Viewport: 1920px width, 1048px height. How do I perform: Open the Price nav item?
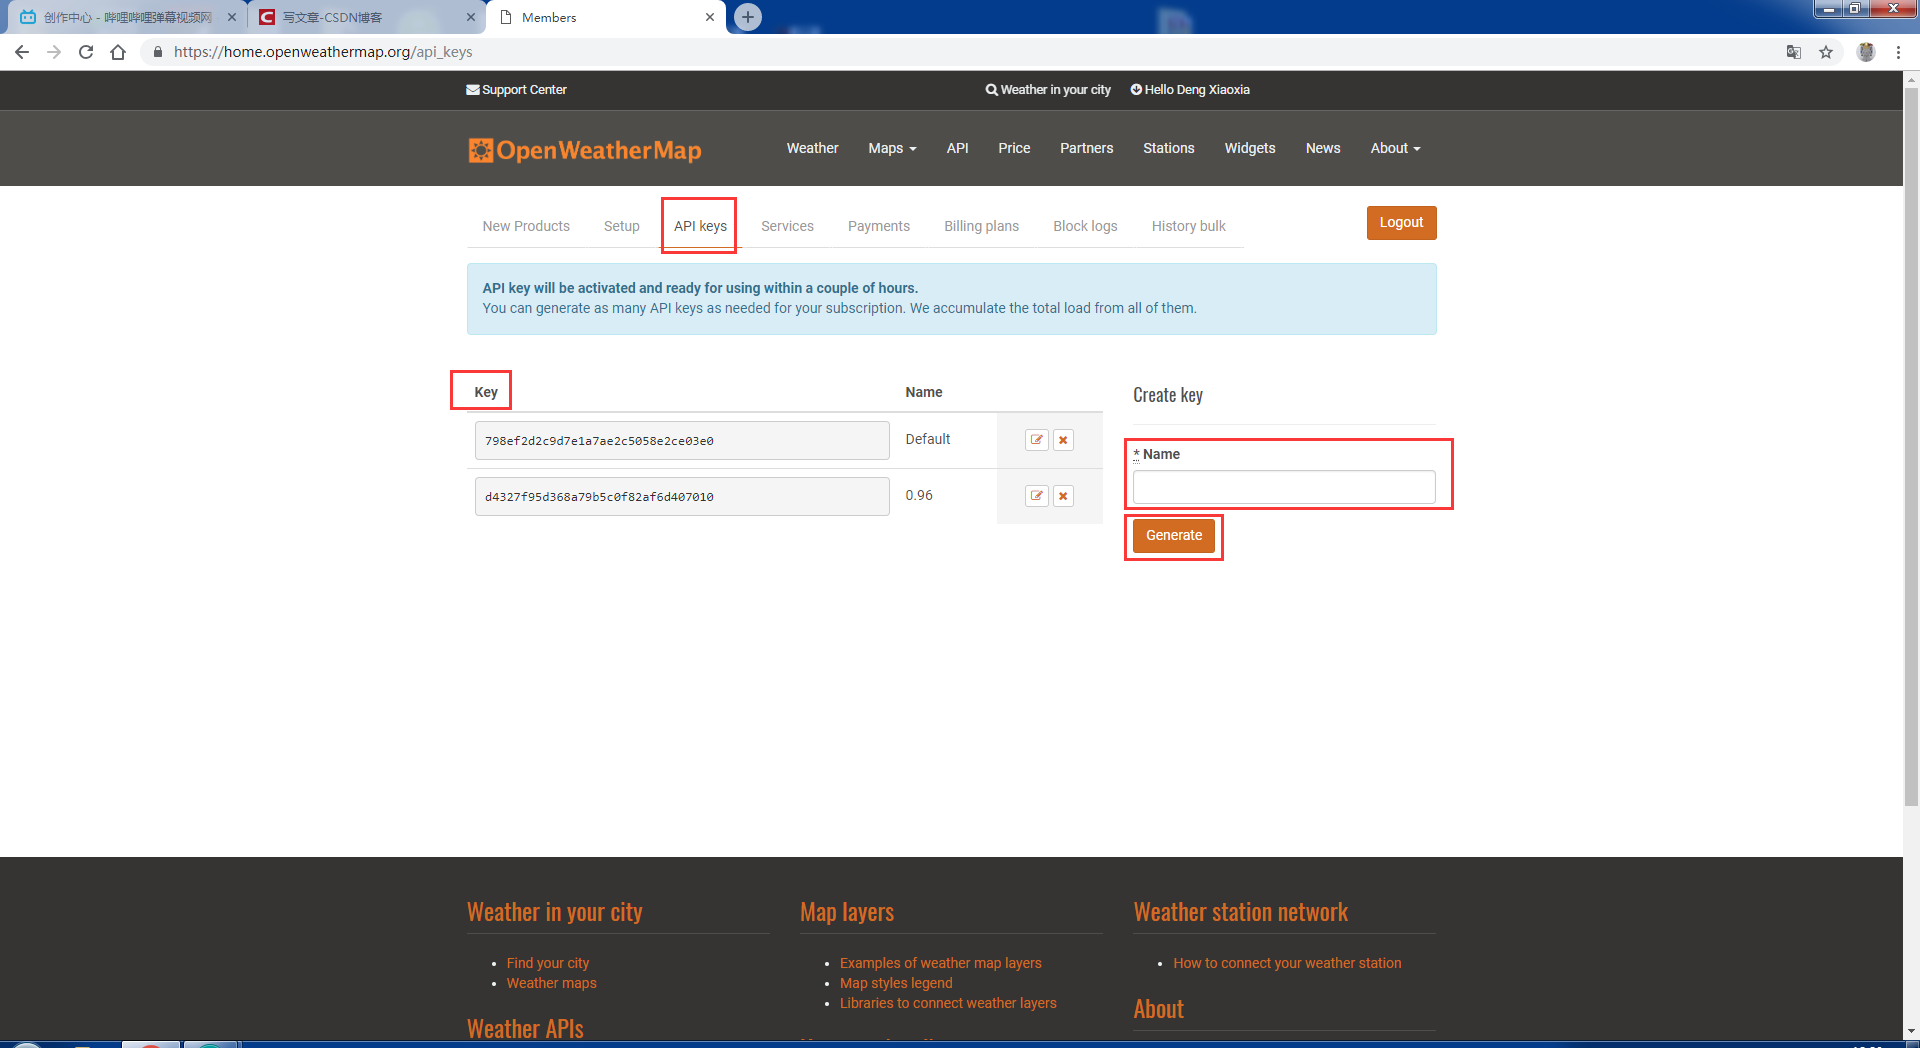click(x=1014, y=148)
